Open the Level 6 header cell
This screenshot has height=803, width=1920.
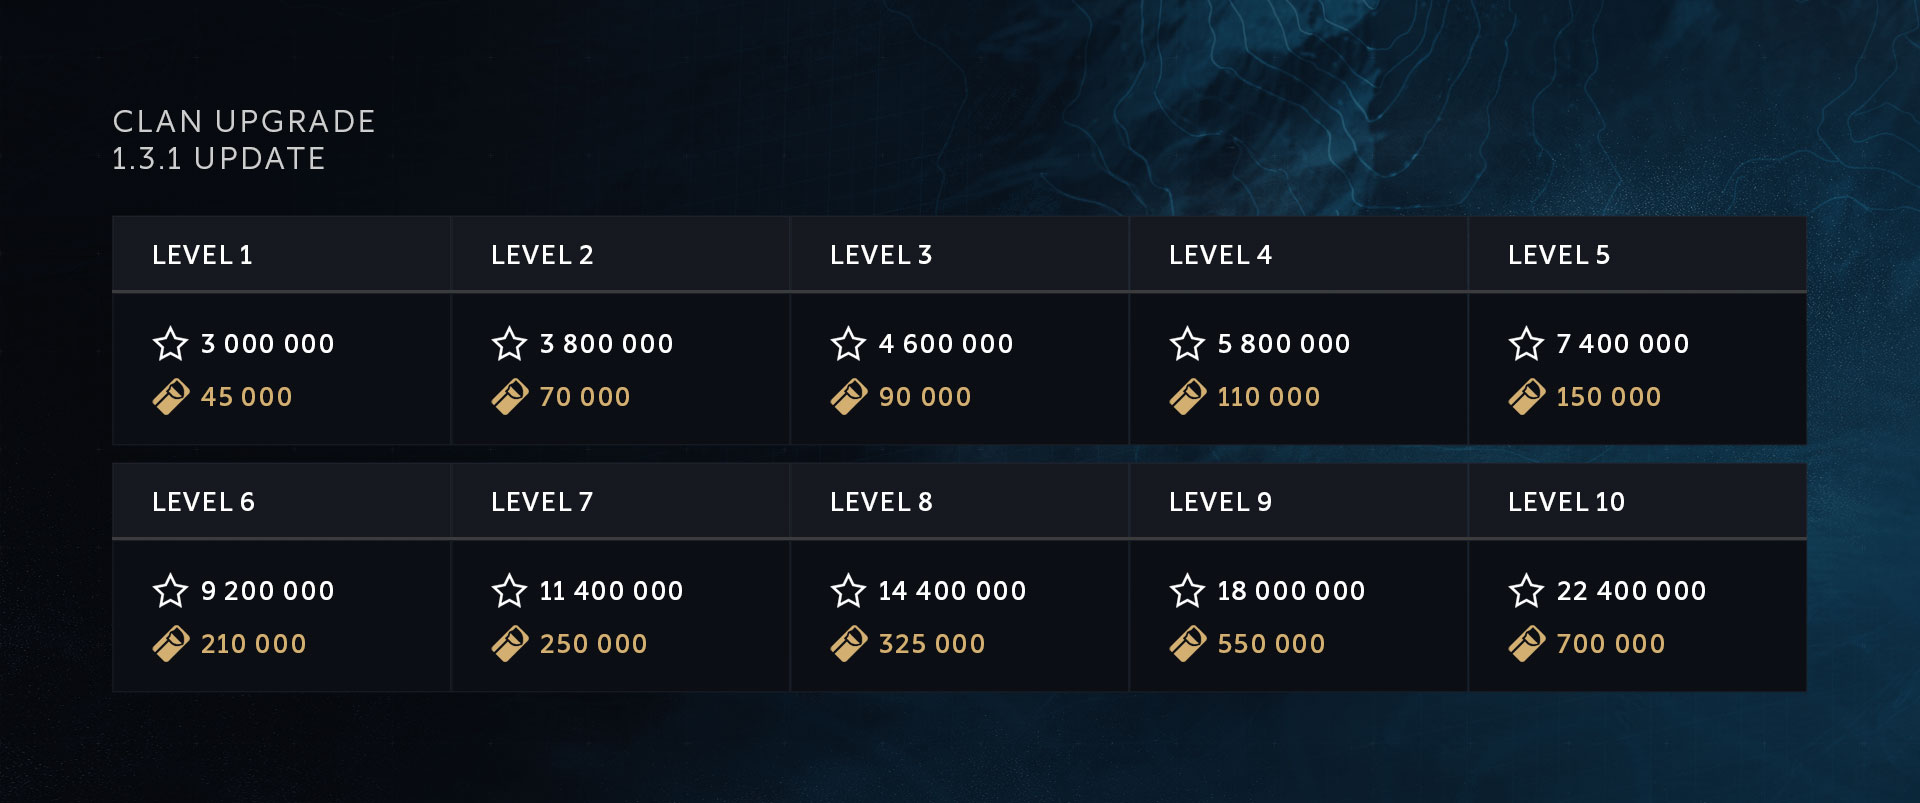click(x=203, y=502)
